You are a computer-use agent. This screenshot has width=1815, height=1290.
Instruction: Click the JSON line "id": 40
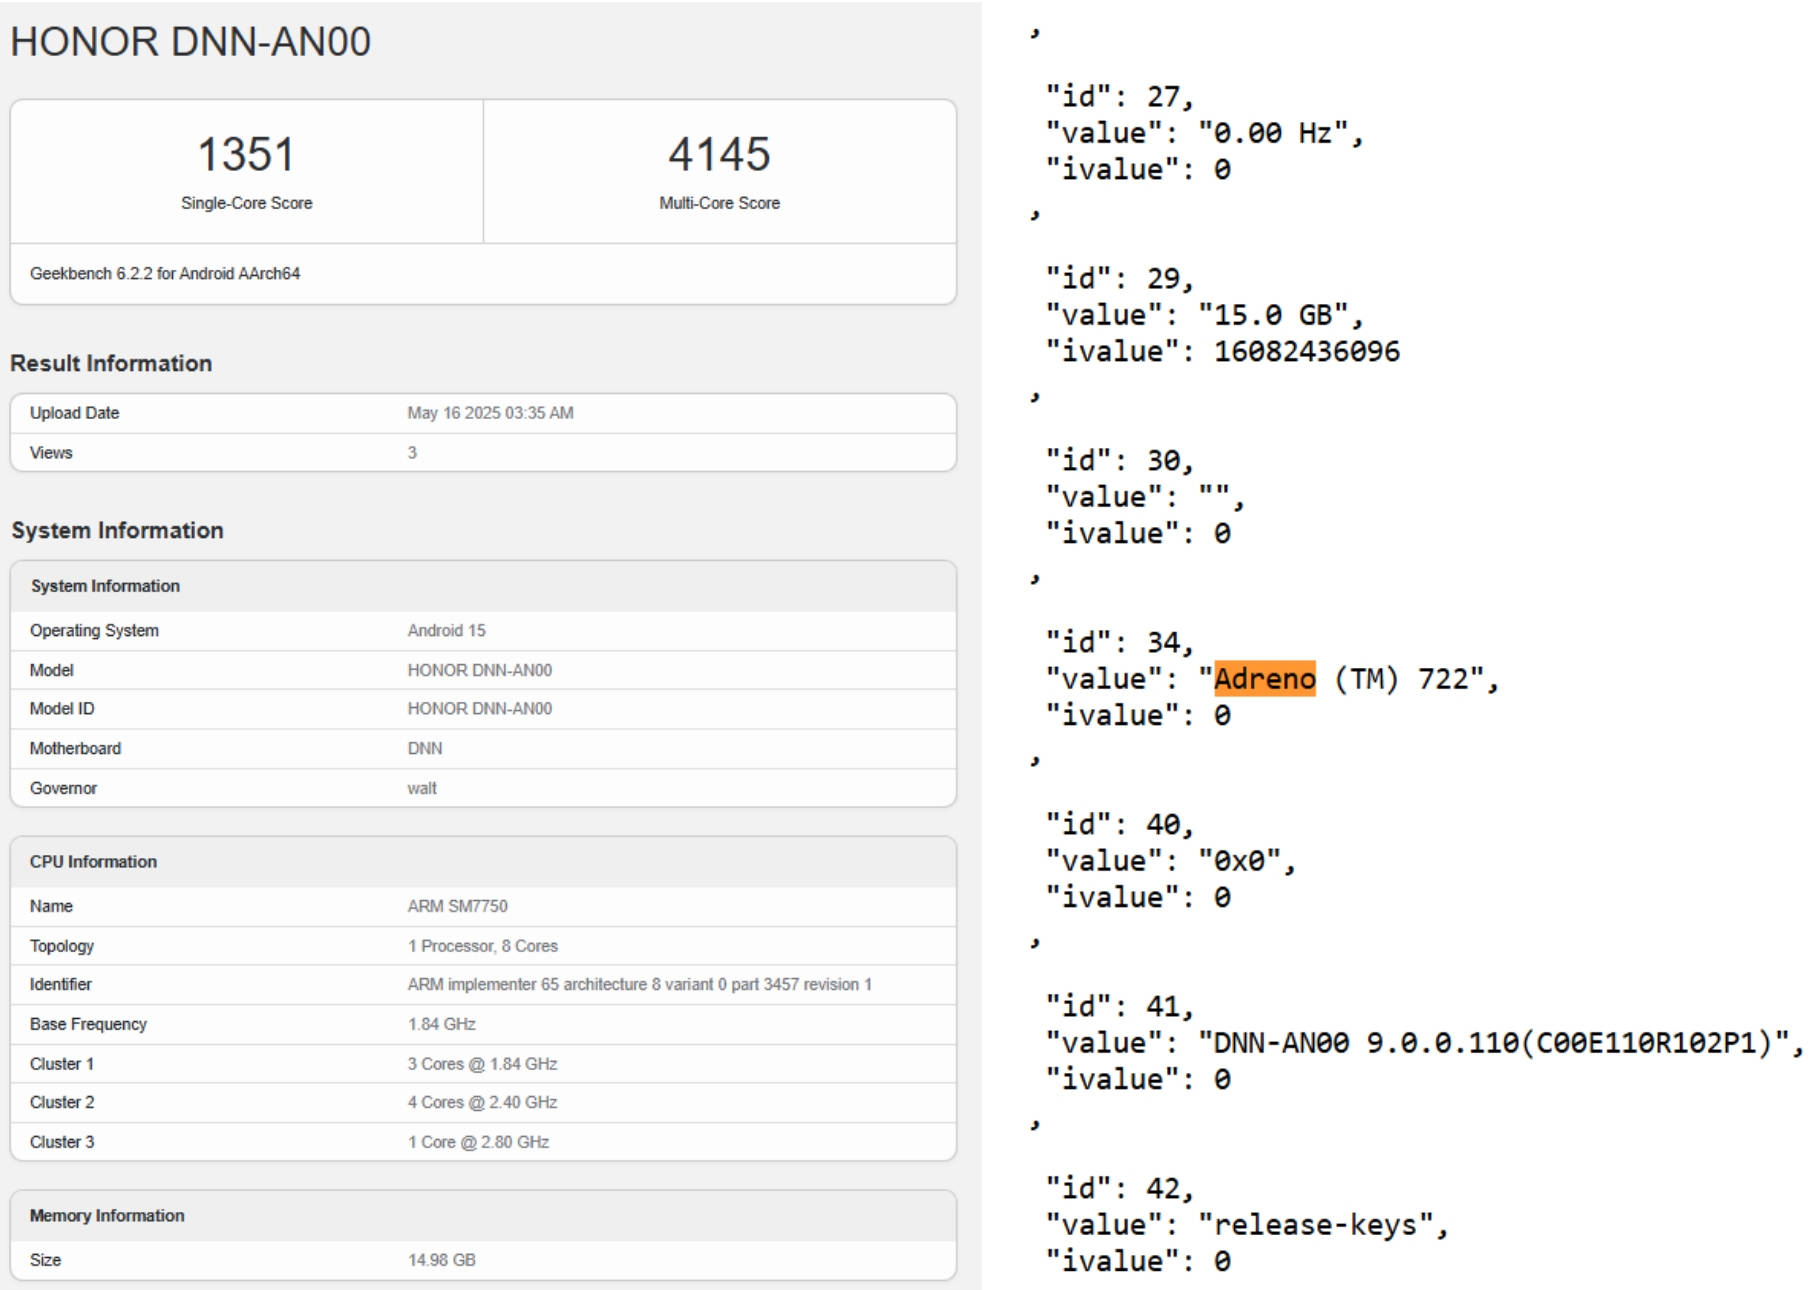[1120, 825]
